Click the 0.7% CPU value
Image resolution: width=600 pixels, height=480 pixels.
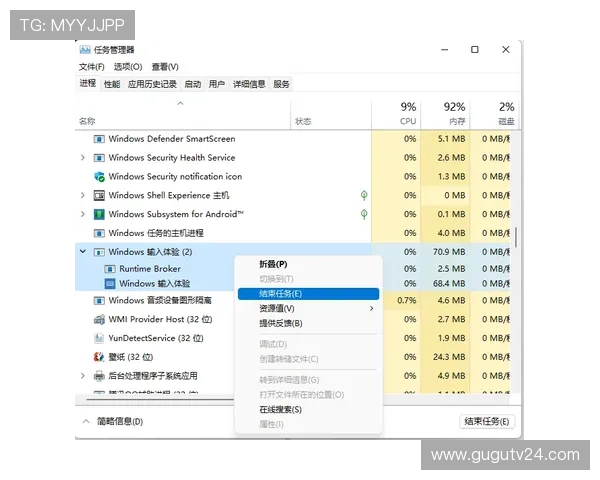point(406,300)
